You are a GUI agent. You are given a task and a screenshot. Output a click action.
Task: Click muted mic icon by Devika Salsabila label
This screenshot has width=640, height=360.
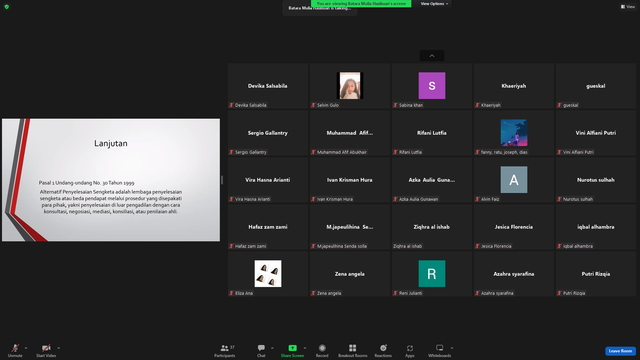pyautogui.click(x=231, y=105)
